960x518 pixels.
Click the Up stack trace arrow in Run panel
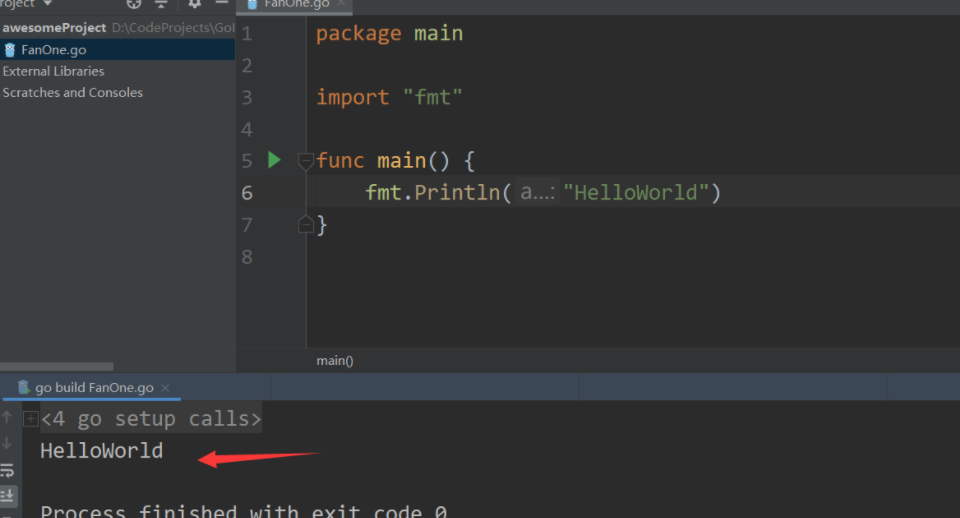[7, 417]
